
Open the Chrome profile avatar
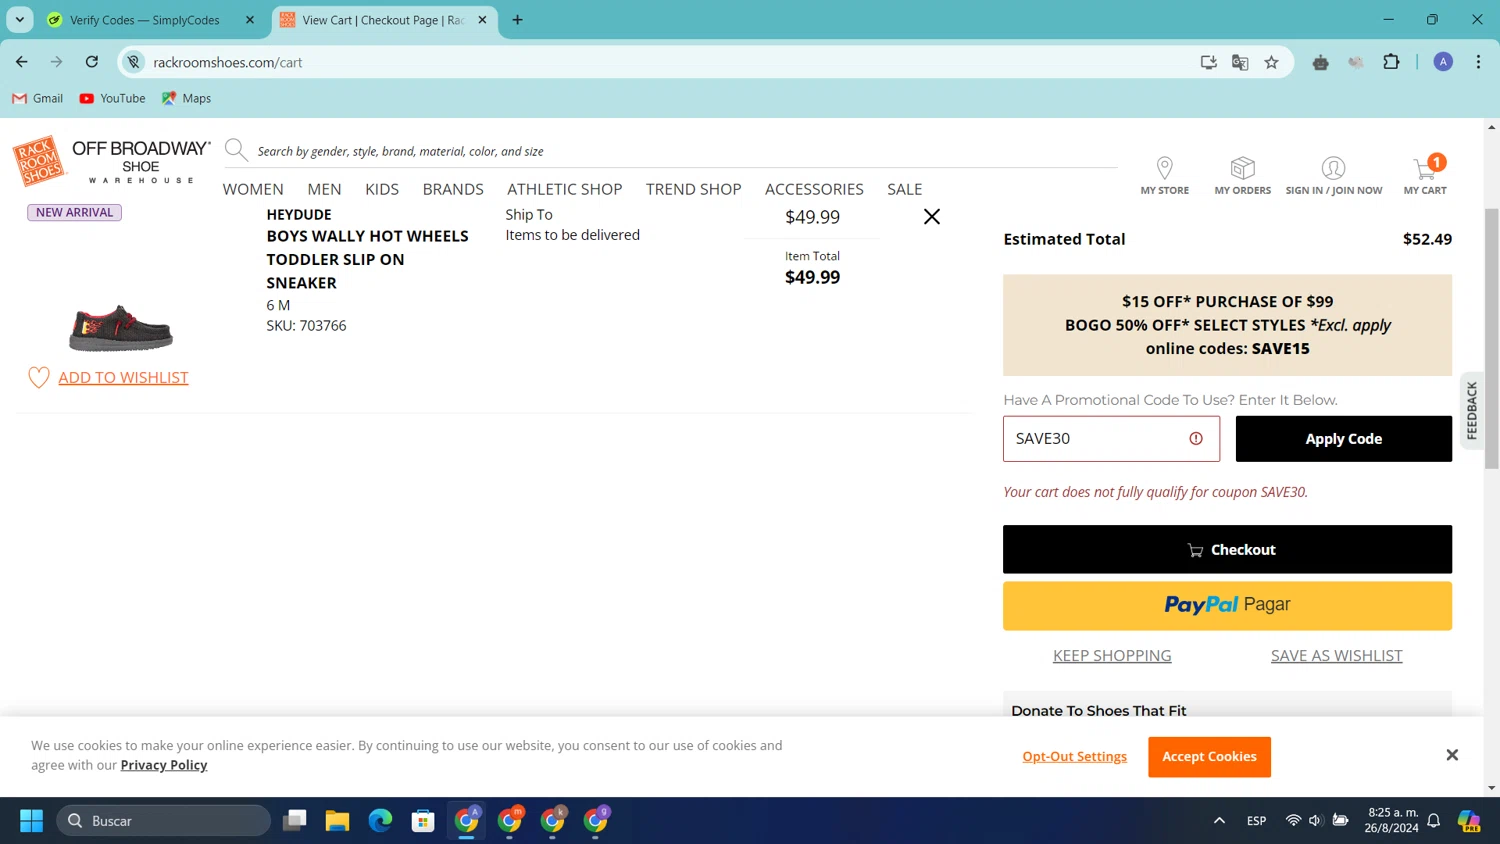click(1443, 62)
